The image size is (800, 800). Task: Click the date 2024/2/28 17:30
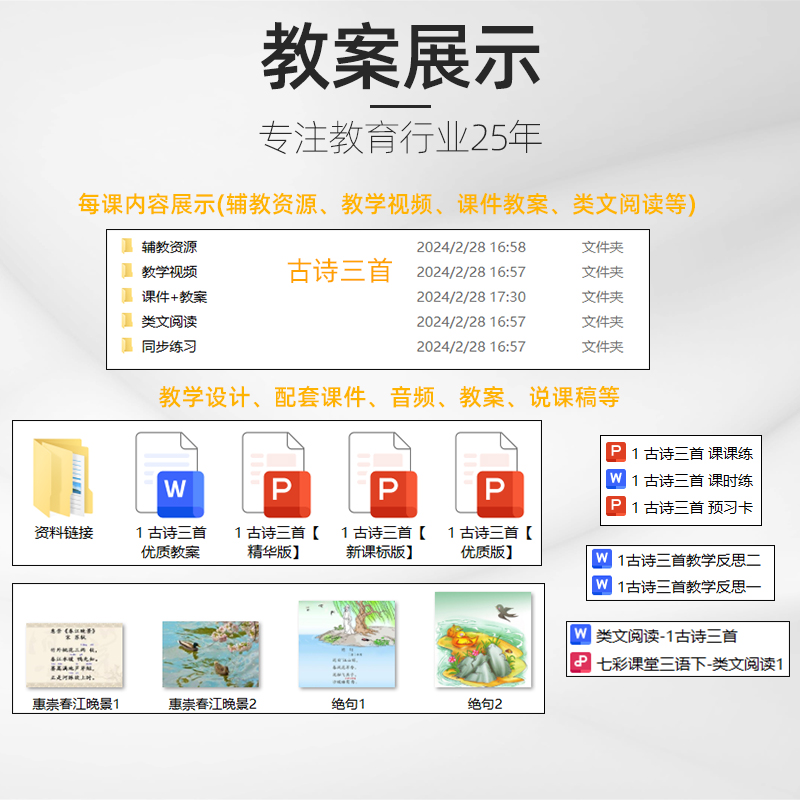coord(471,297)
